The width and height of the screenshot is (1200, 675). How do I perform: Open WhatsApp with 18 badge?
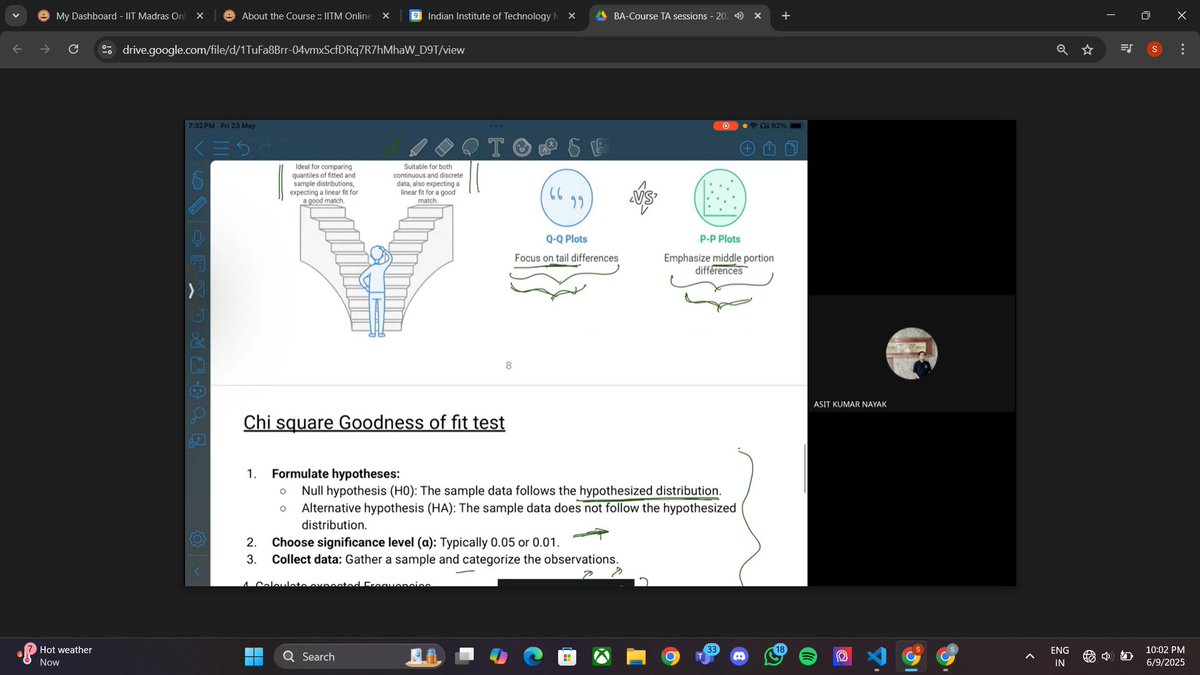pos(775,656)
